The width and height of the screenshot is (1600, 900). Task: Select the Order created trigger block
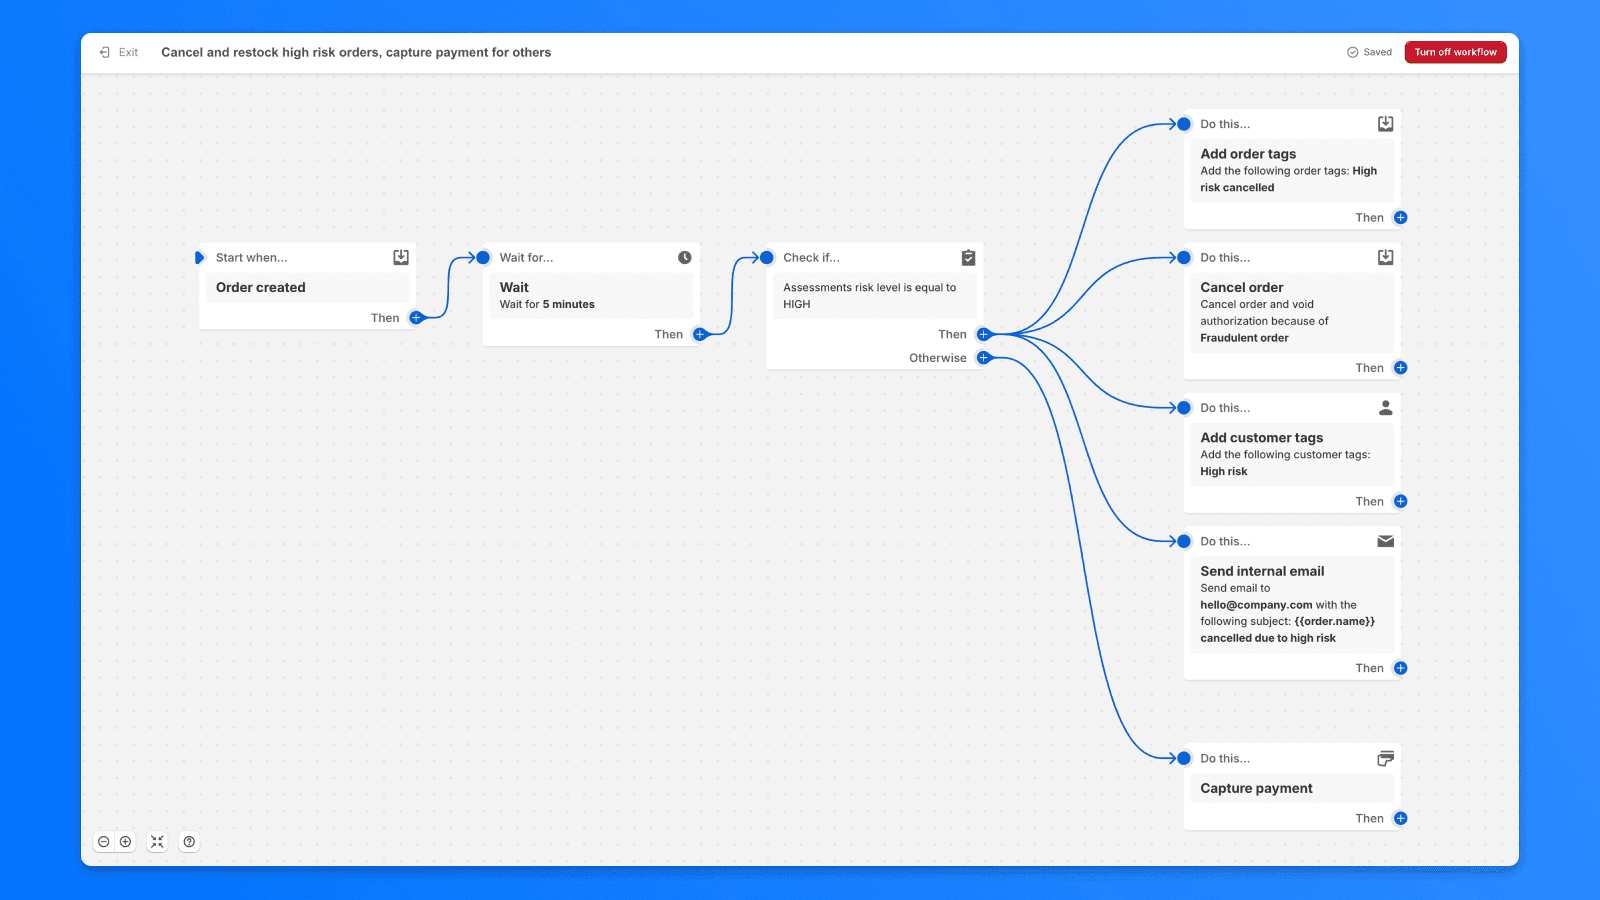click(x=308, y=288)
